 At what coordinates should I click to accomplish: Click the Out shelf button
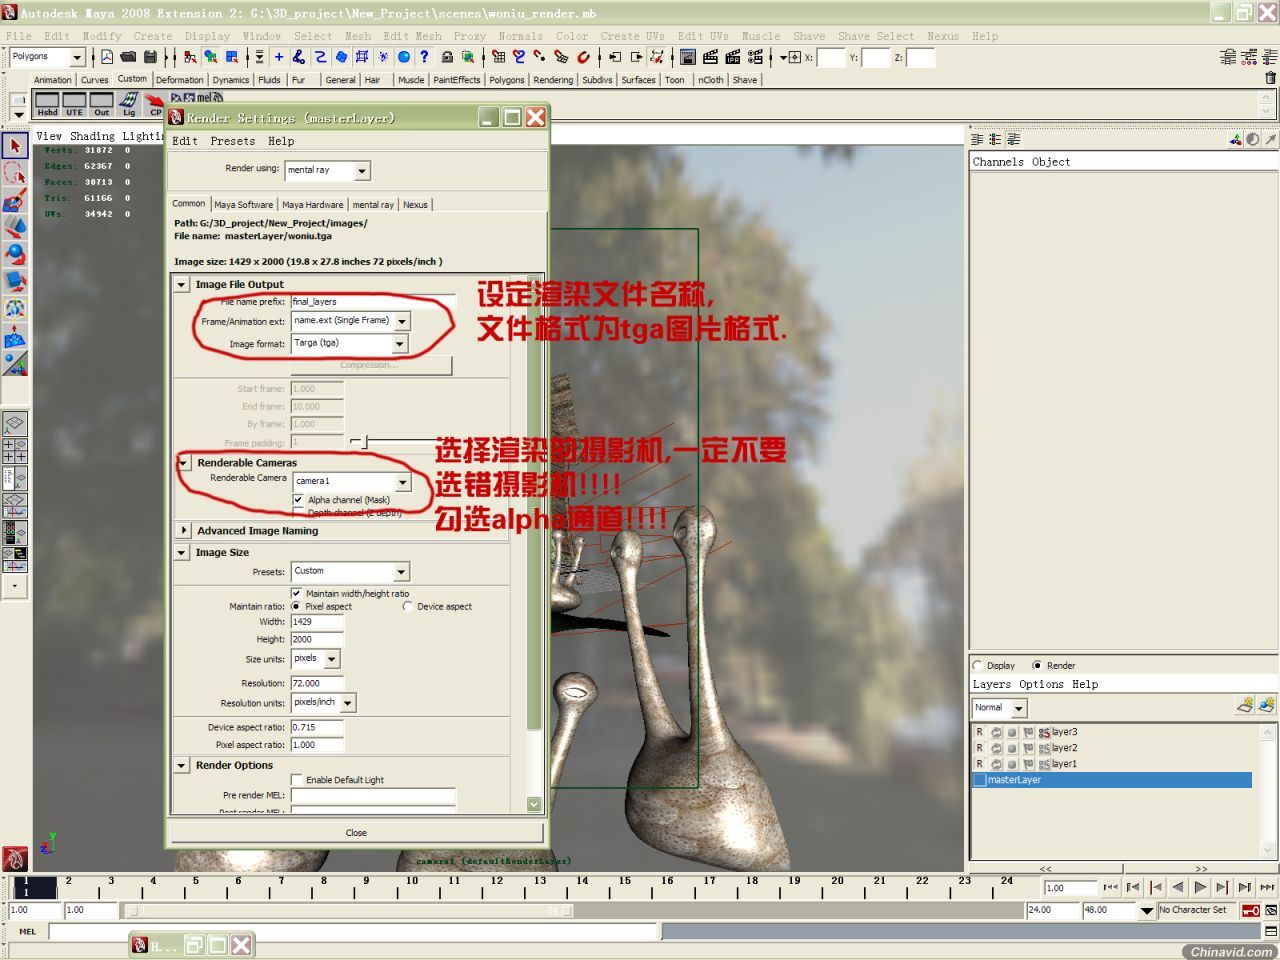point(101,104)
